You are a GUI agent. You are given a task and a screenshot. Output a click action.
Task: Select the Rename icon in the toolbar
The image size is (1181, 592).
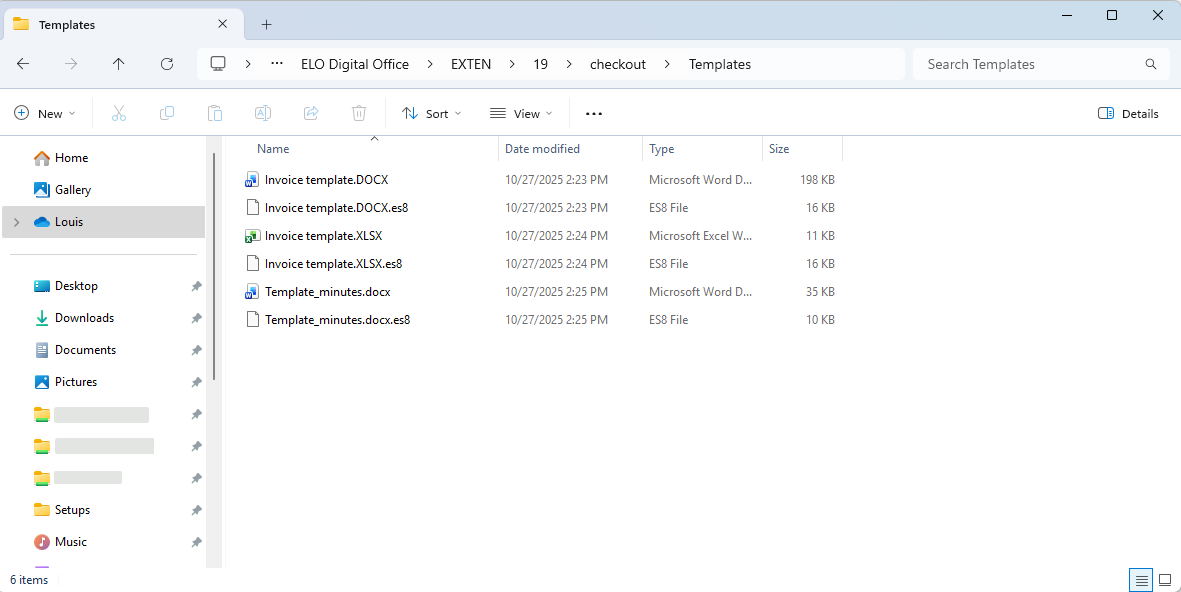pos(262,113)
